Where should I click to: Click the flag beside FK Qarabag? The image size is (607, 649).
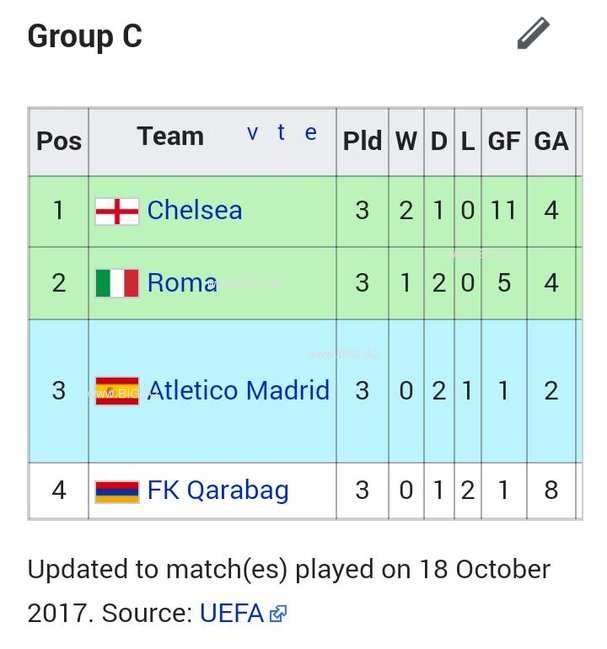click(117, 491)
